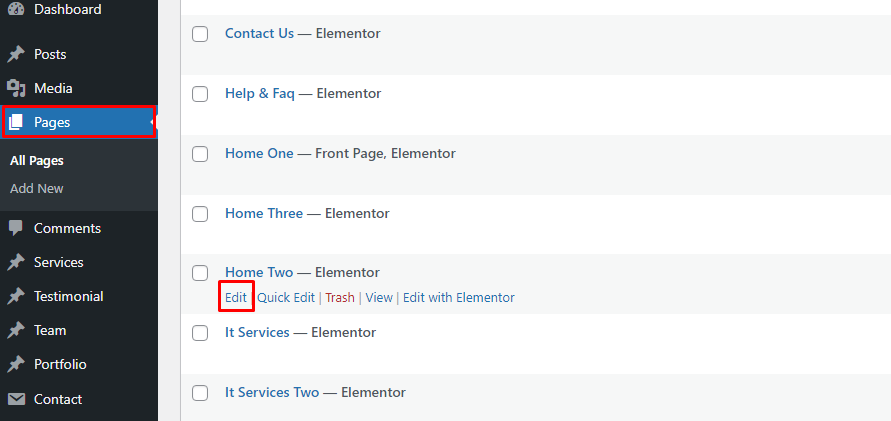Viewport: 891px width, 421px height.
Task: Click the Testimonial pin icon
Action: tap(16, 297)
